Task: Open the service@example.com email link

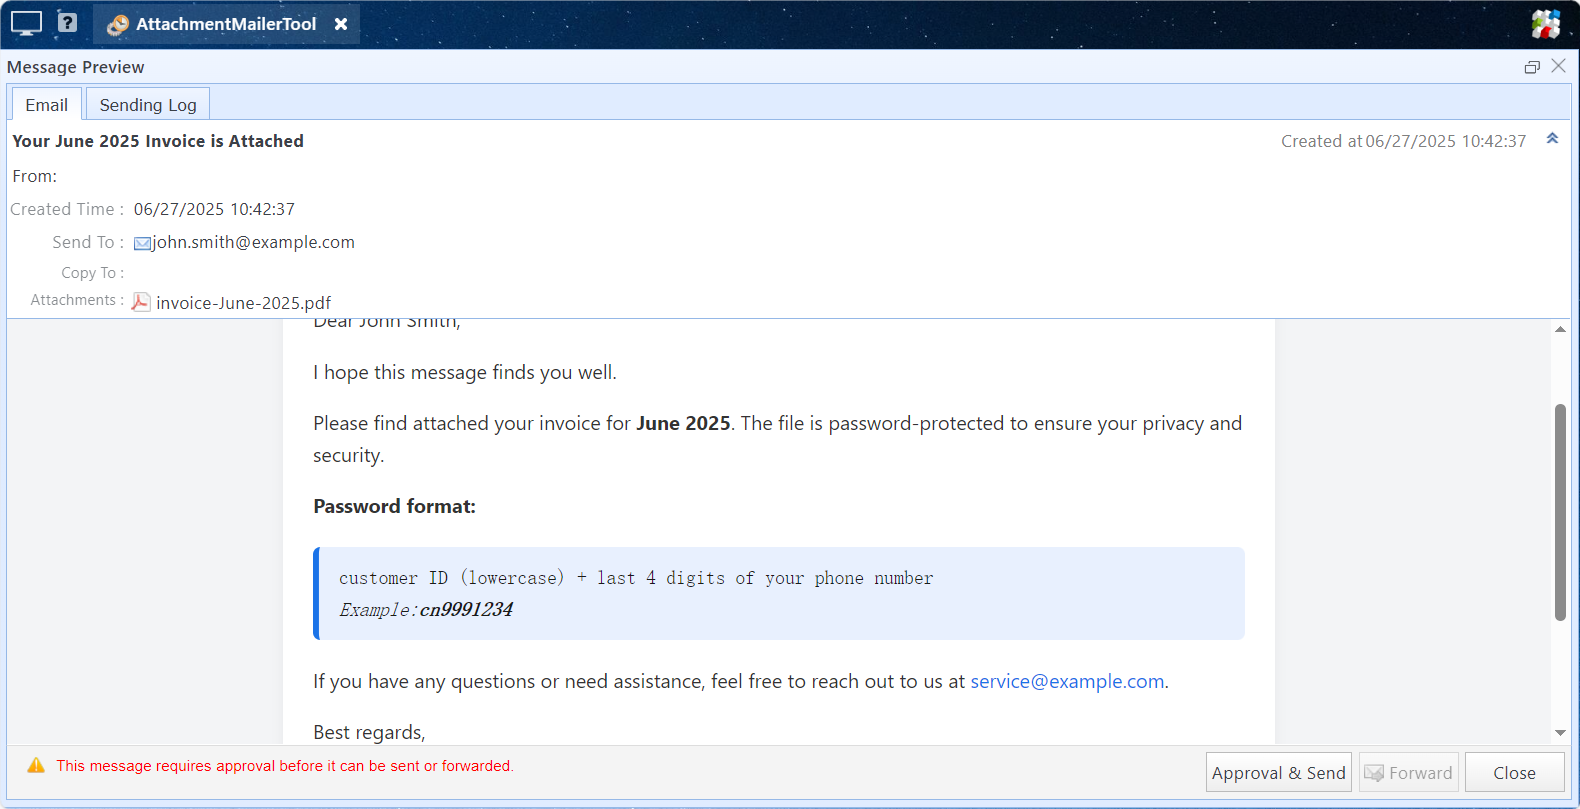Action: (1067, 681)
